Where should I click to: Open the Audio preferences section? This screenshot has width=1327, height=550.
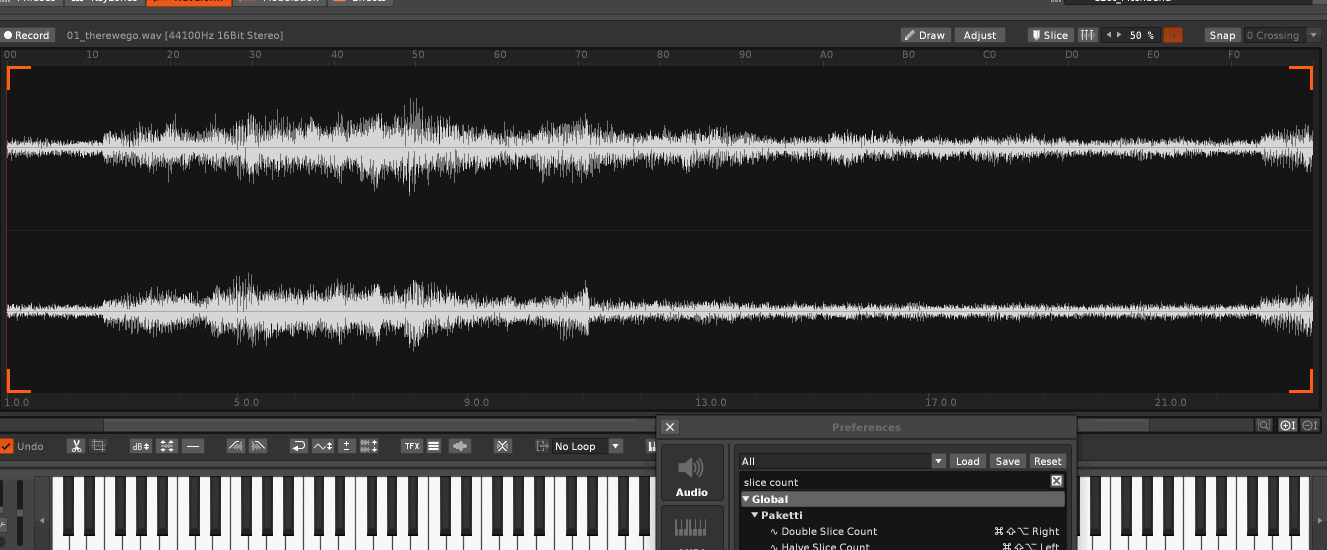pos(691,473)
